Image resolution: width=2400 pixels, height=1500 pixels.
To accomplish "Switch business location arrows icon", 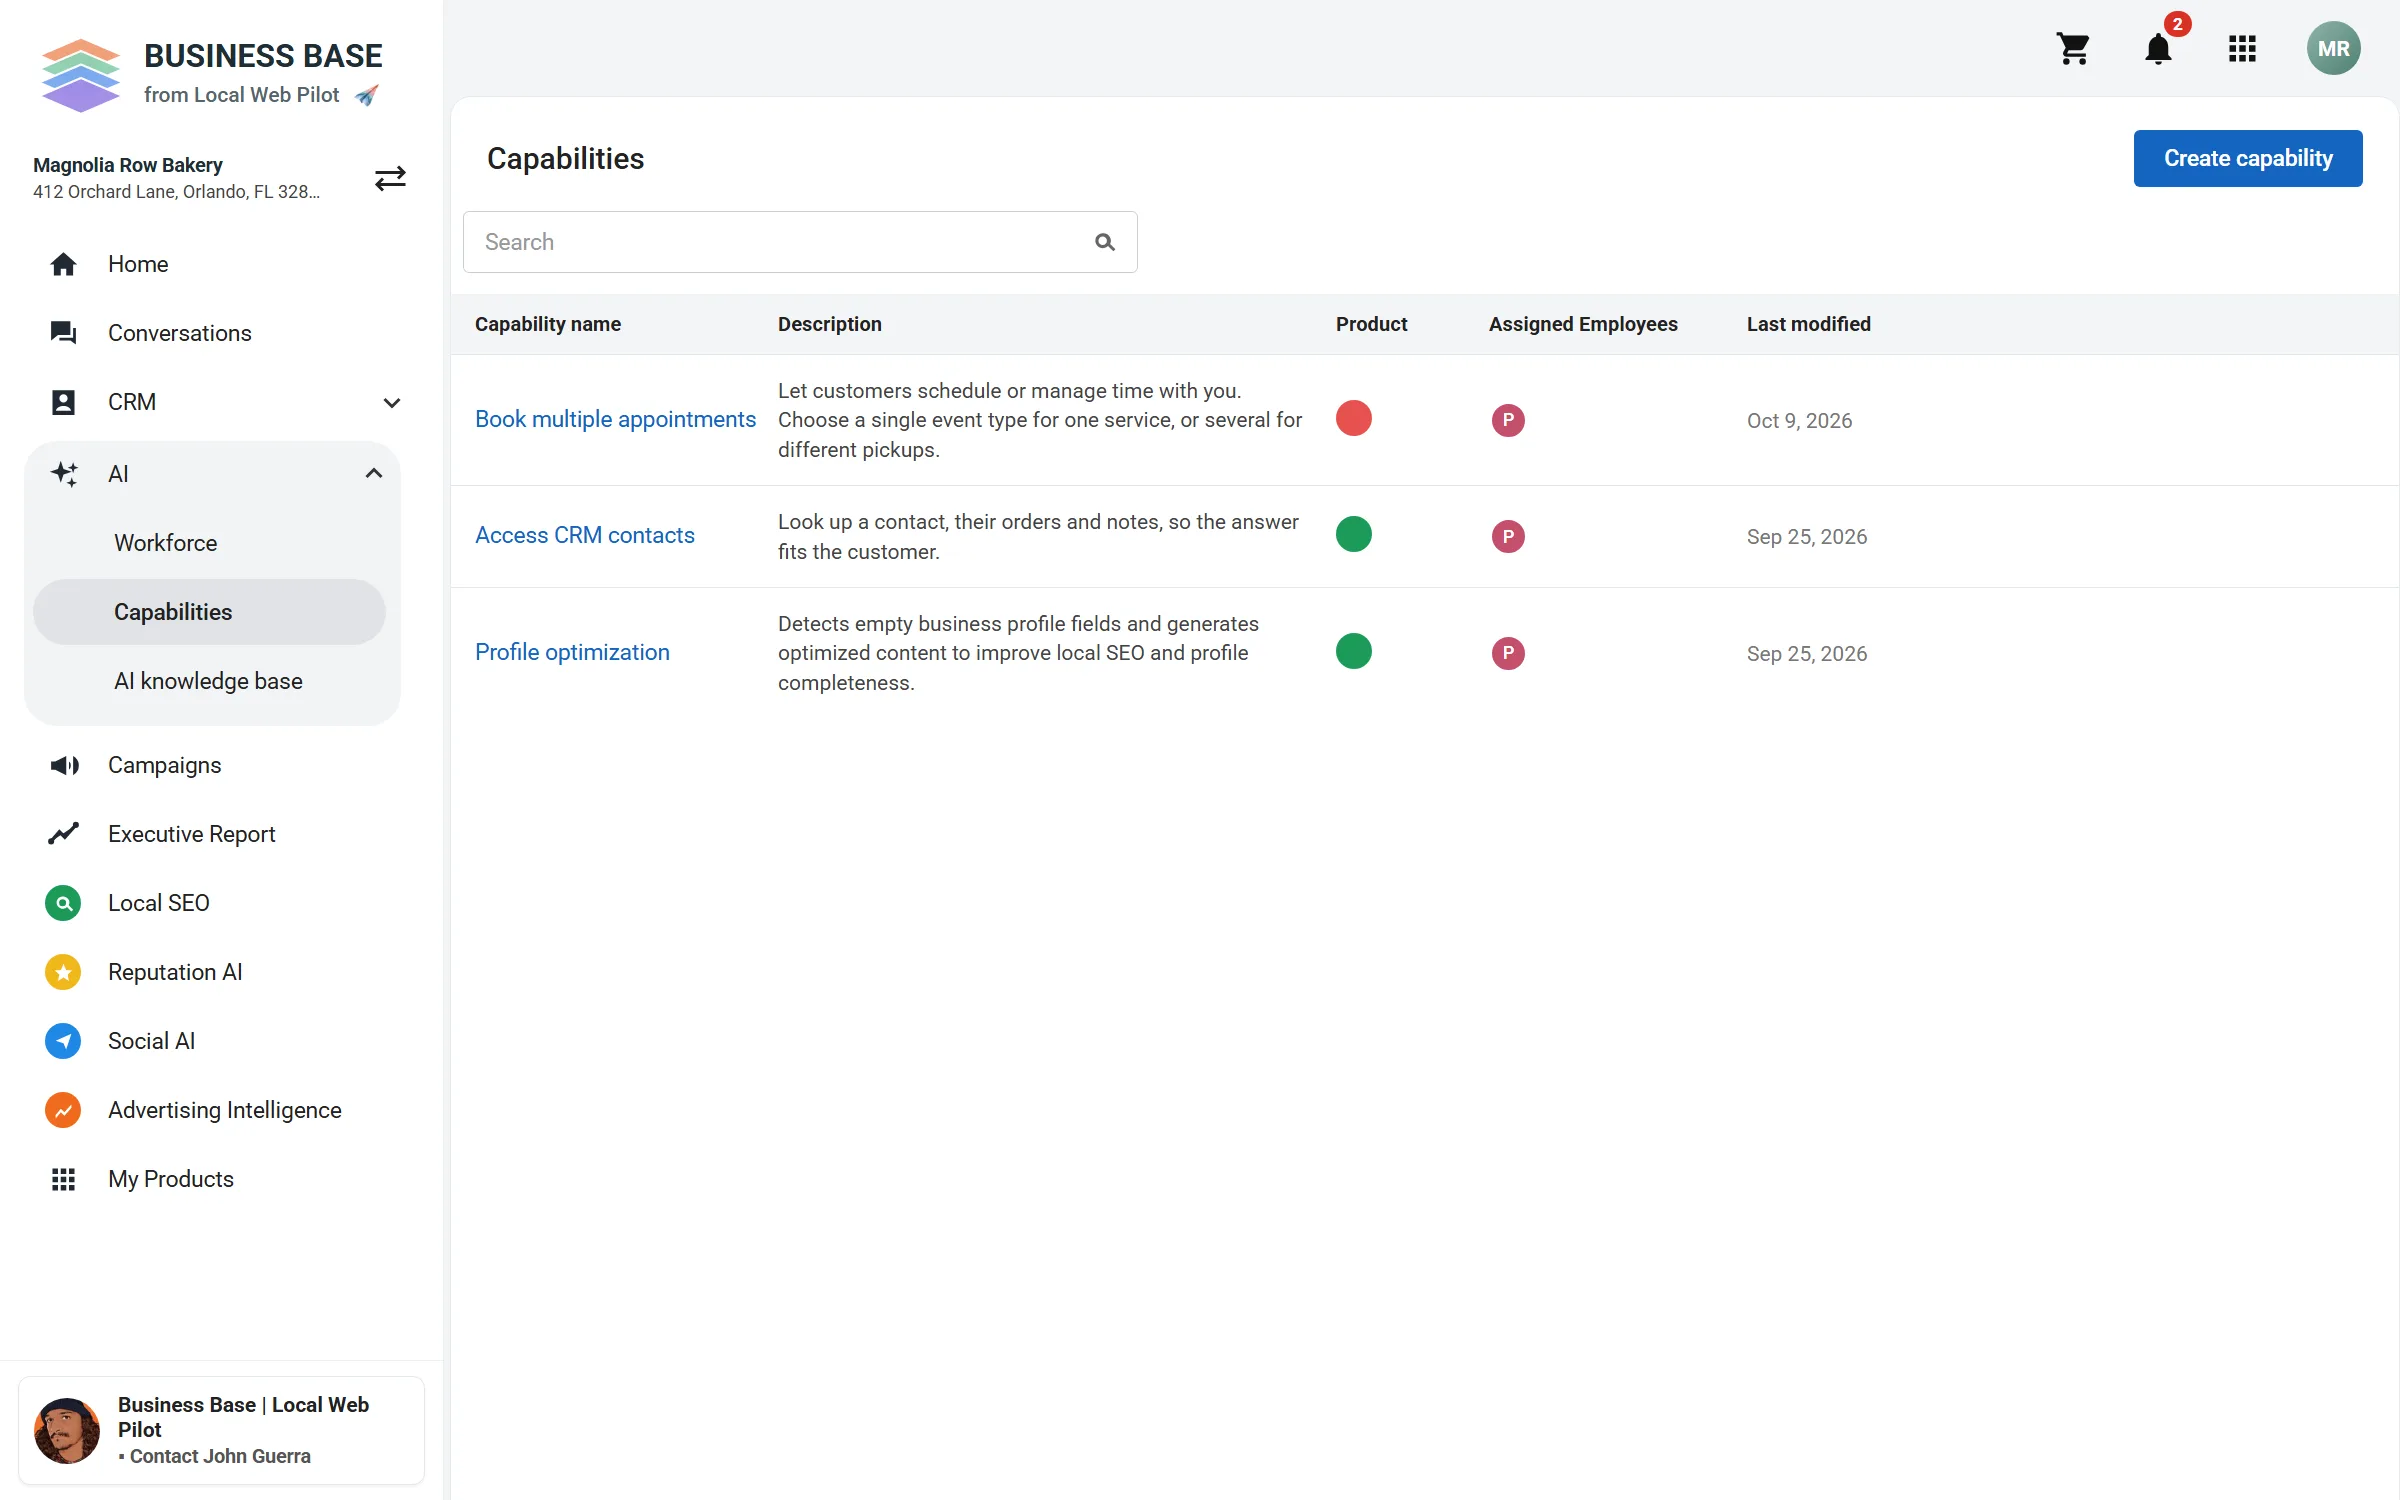I will 390,178.
